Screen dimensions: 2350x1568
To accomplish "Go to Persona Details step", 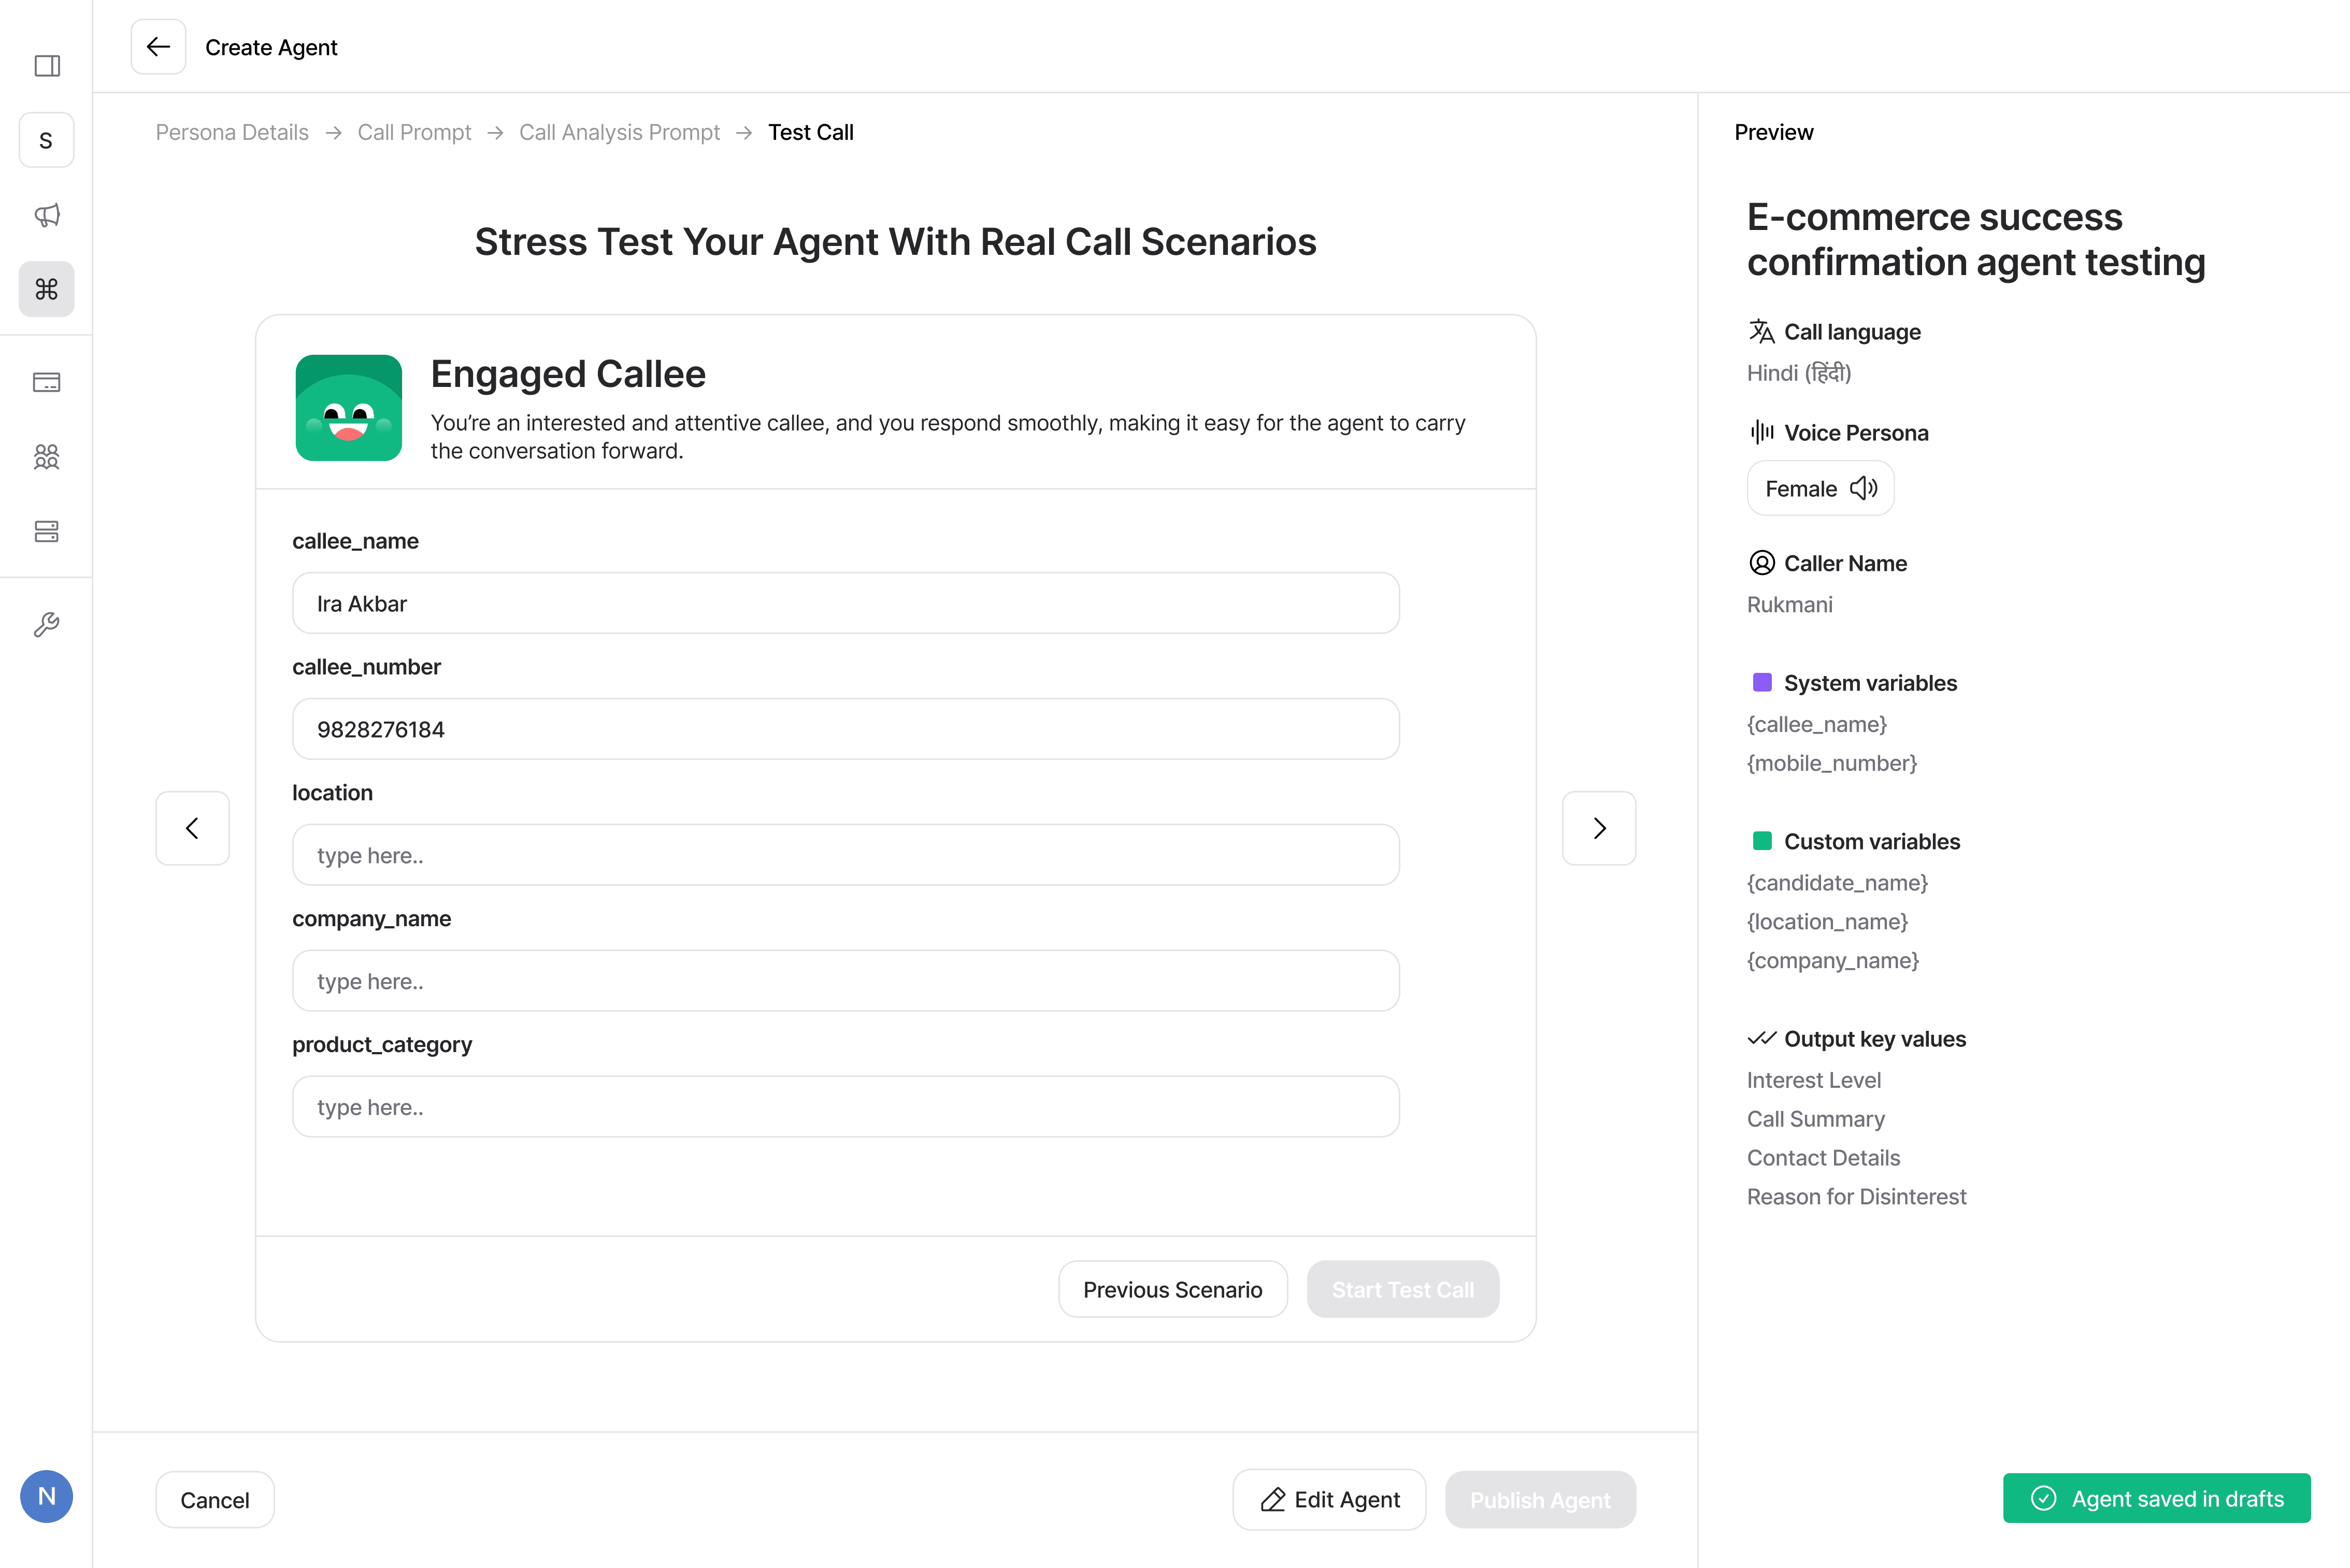I will tap(232, 132).
